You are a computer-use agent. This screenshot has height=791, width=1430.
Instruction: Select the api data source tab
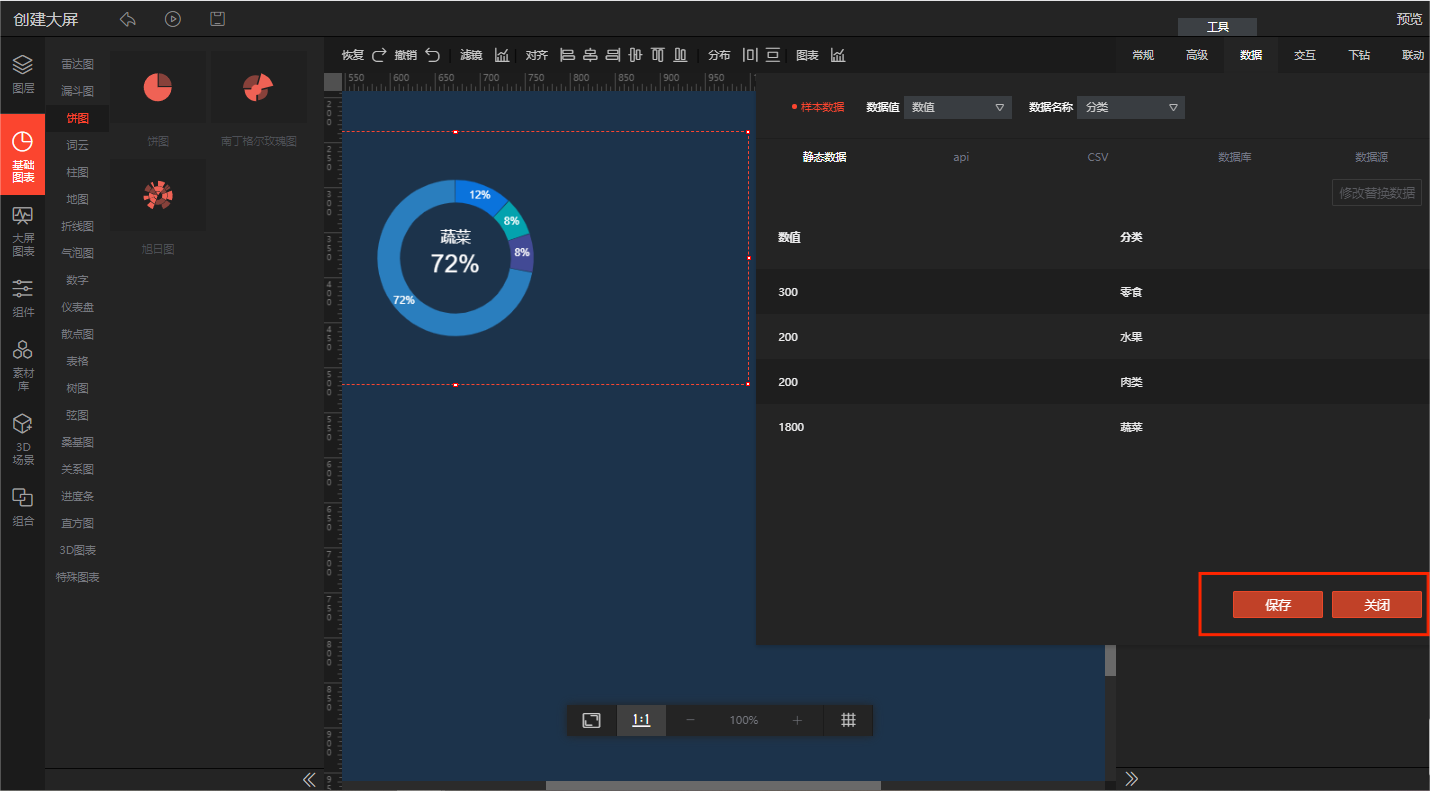[961, 157]
